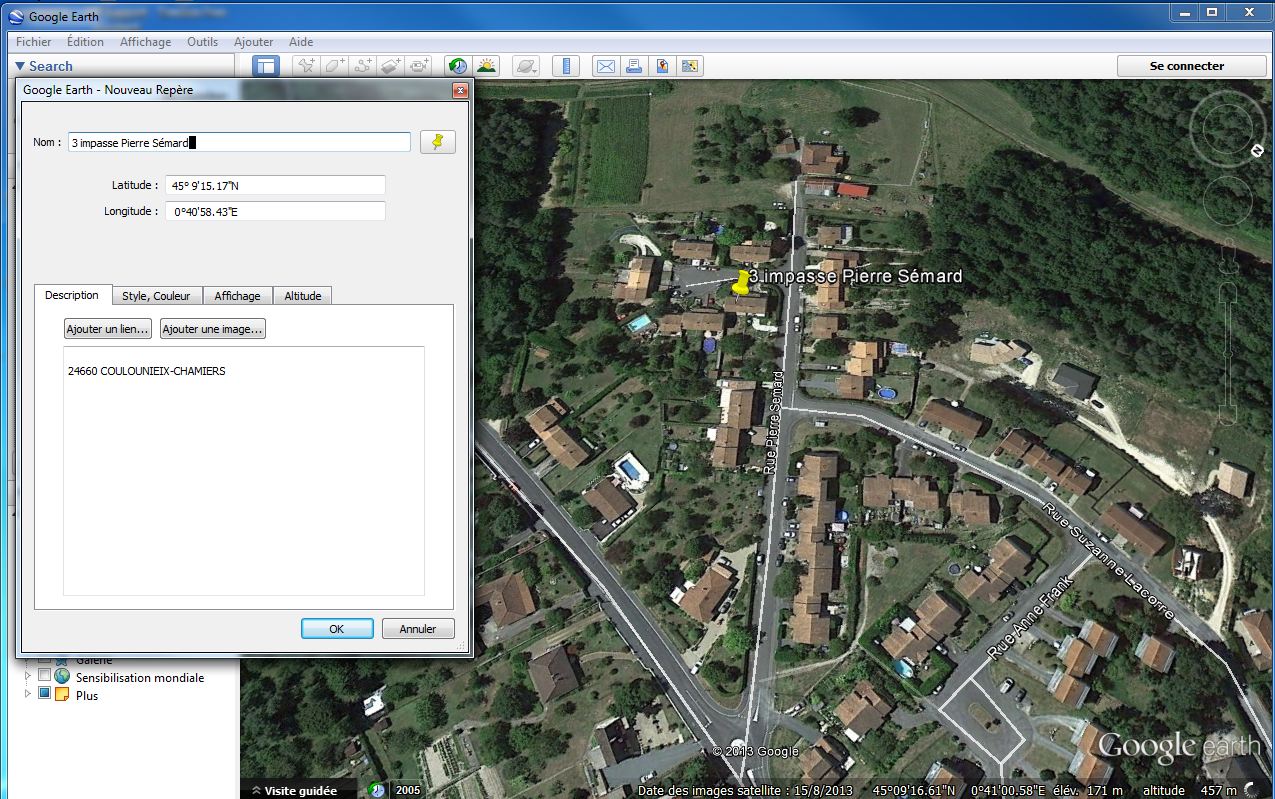Click the Record a Tour camera icon
Screen dimensions: 1275x799
tap(419, 66)
